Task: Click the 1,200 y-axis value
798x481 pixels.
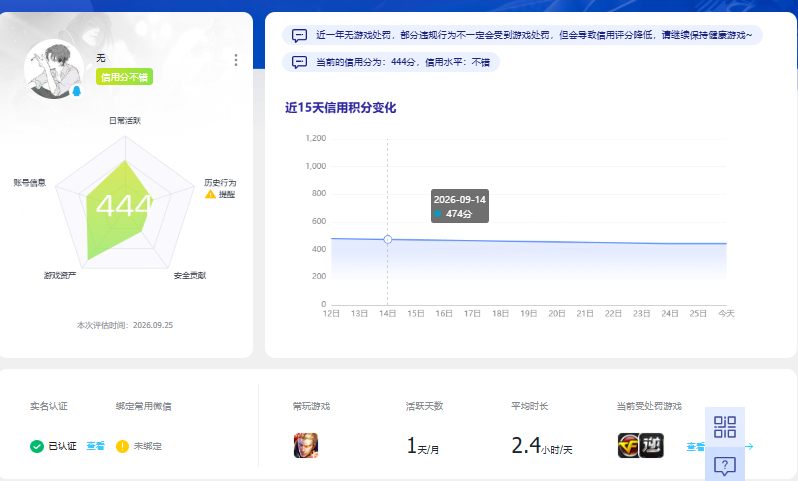Action: 316,138
